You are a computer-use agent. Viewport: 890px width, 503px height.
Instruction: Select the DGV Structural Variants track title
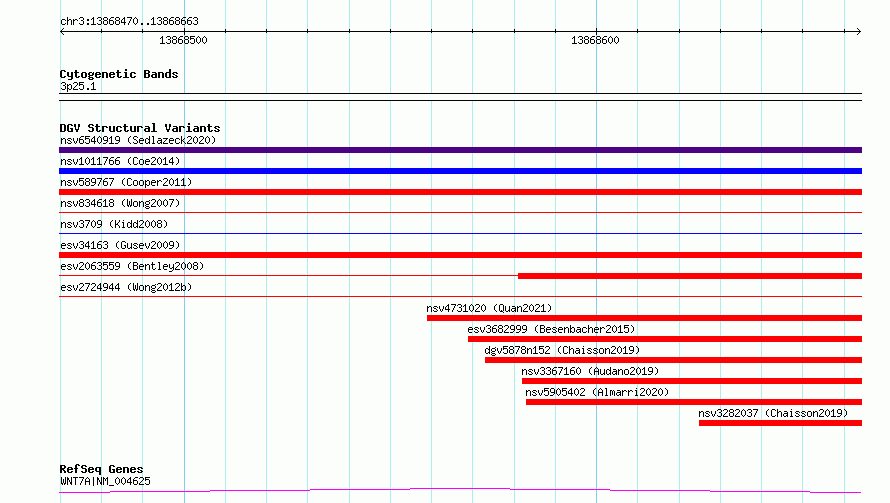pyautogui.click(x=140, y=128)
